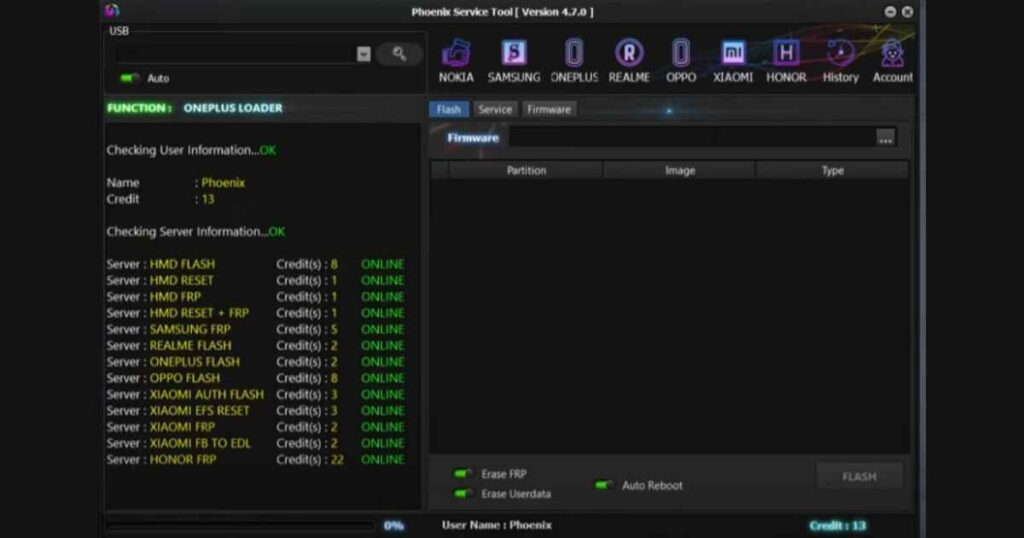Image resolution: width=1024 pixels, height=538 pixels.
Task: Choose the REALME brand icon
Action: coord(629,61)
